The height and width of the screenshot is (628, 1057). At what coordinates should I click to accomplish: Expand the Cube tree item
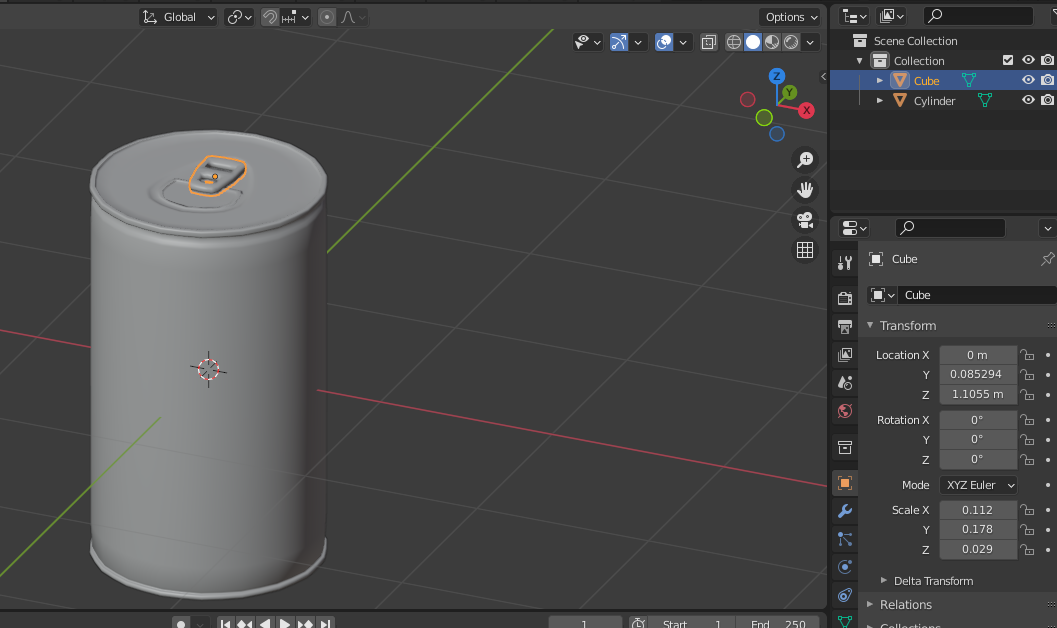pos(880,81)
